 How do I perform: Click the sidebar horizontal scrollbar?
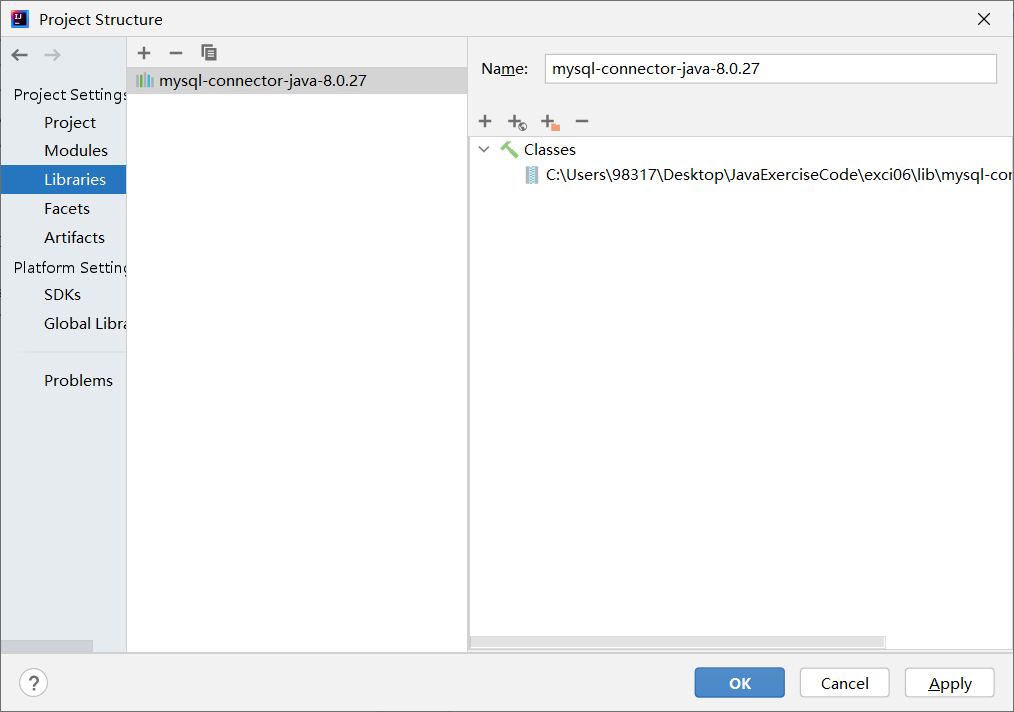point(47,646)
